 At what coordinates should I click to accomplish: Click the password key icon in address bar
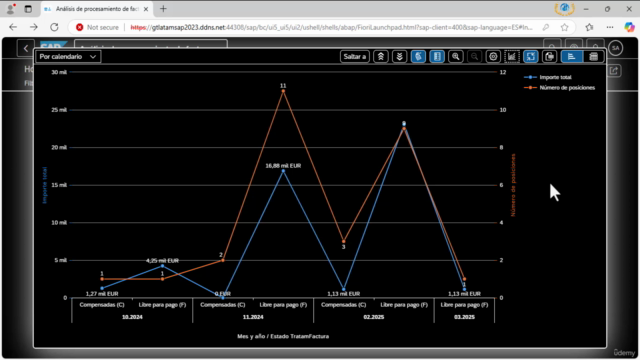546,27
